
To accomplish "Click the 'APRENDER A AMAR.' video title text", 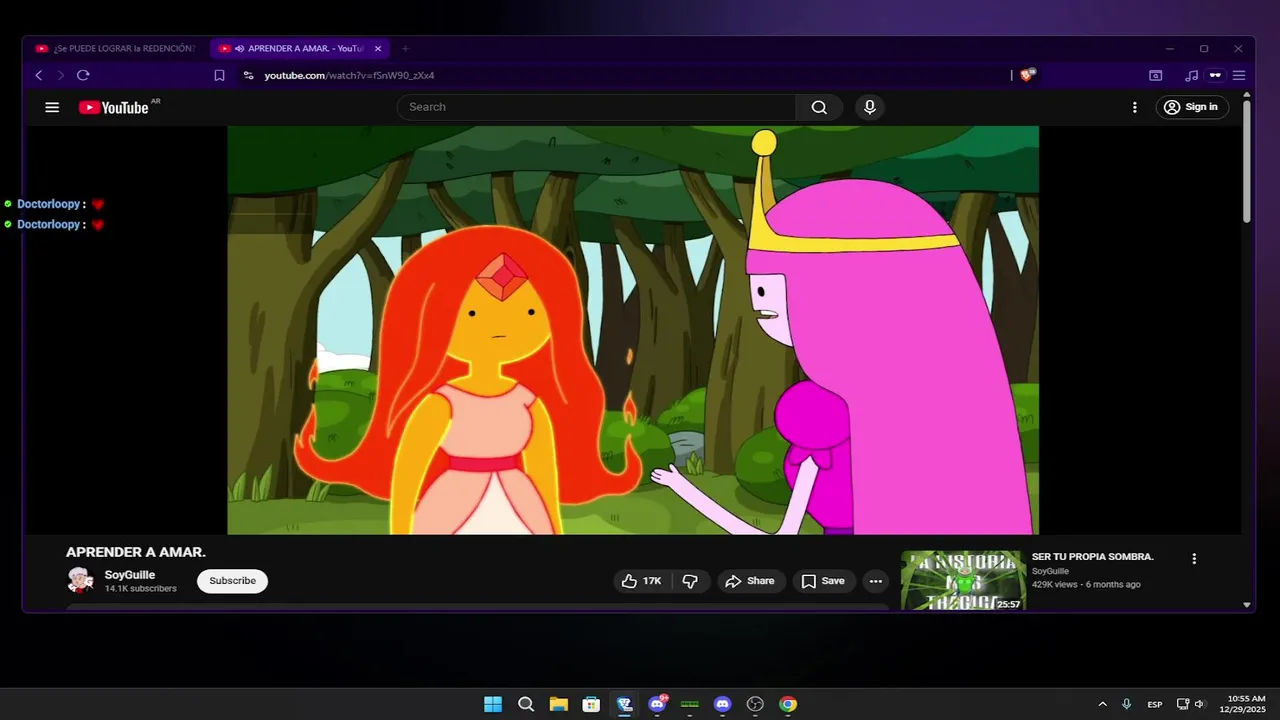I will click(x=136, y=552).
